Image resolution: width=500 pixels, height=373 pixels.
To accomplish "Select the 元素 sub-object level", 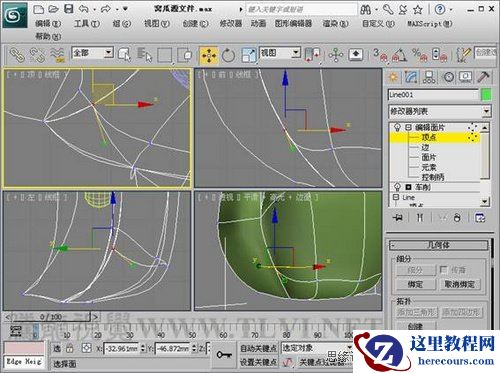I will point(429,167).
